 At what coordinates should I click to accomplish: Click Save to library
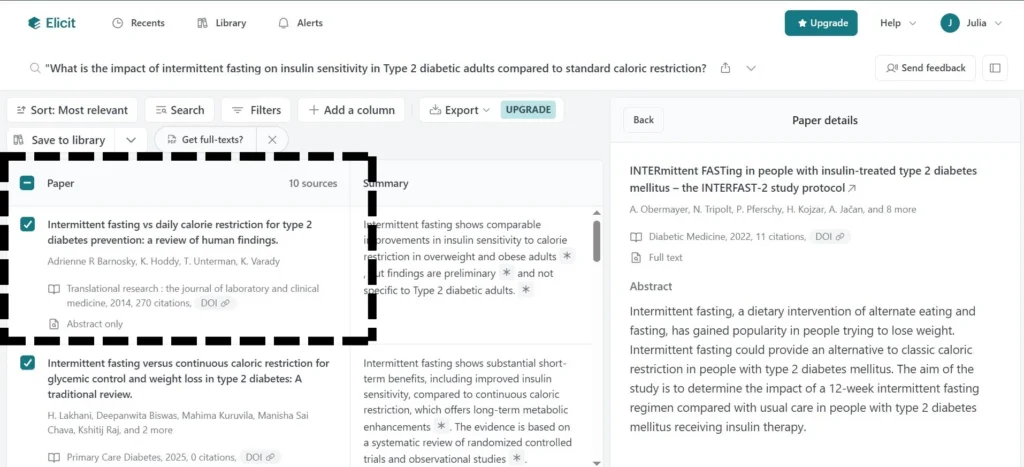pyautogui.click(x=61, y=140)
